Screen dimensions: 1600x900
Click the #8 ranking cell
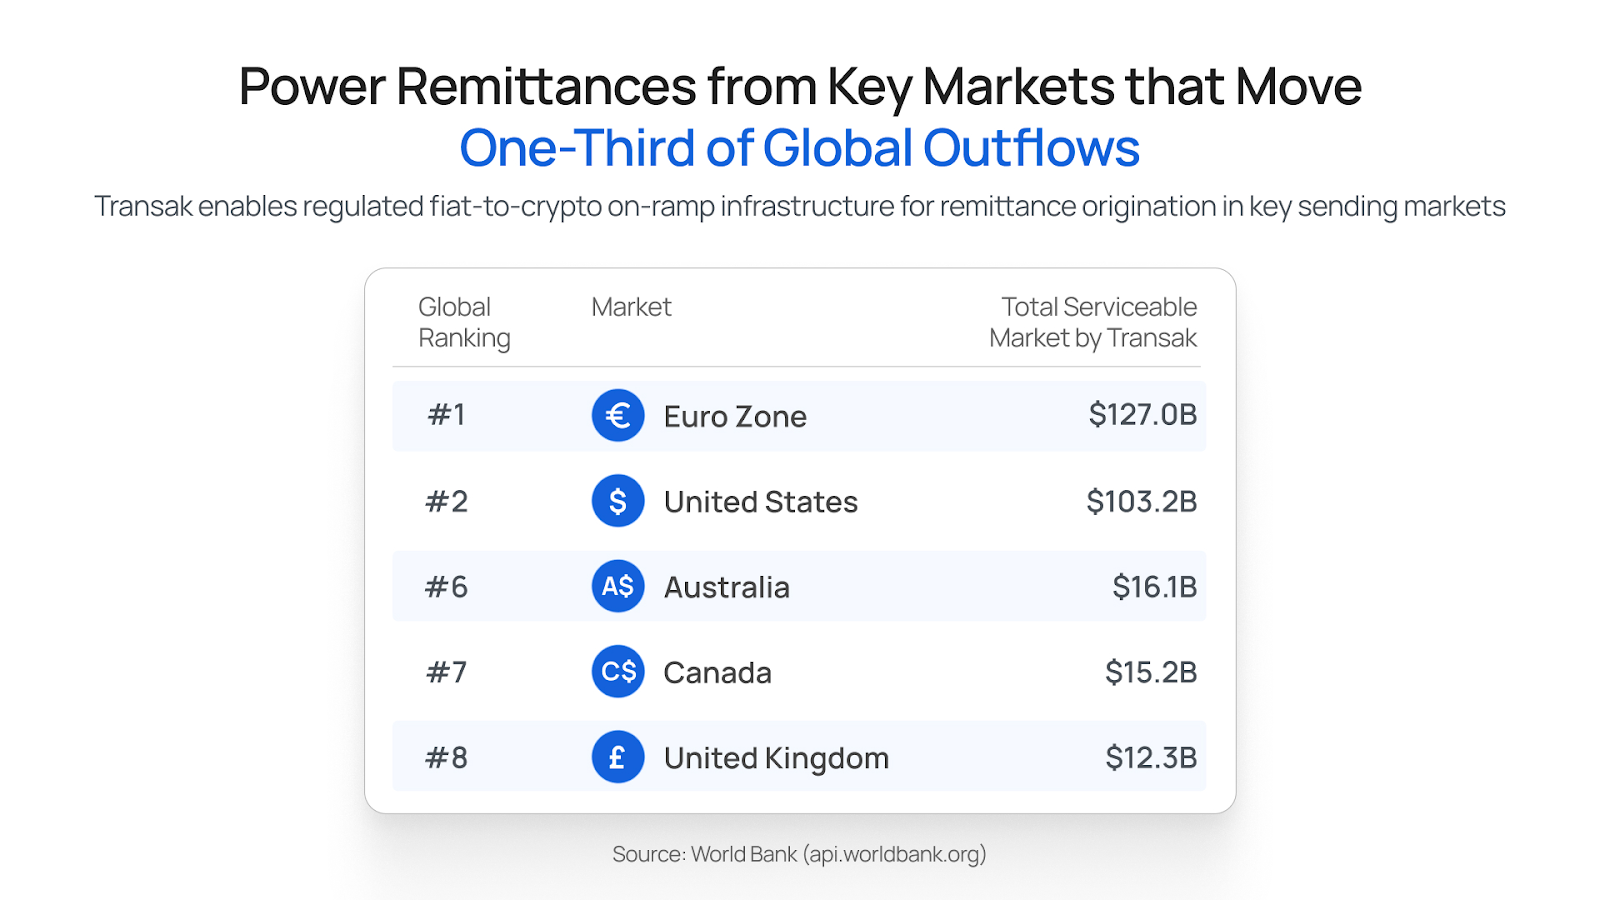pyautogui.click(x=446, y=758)
